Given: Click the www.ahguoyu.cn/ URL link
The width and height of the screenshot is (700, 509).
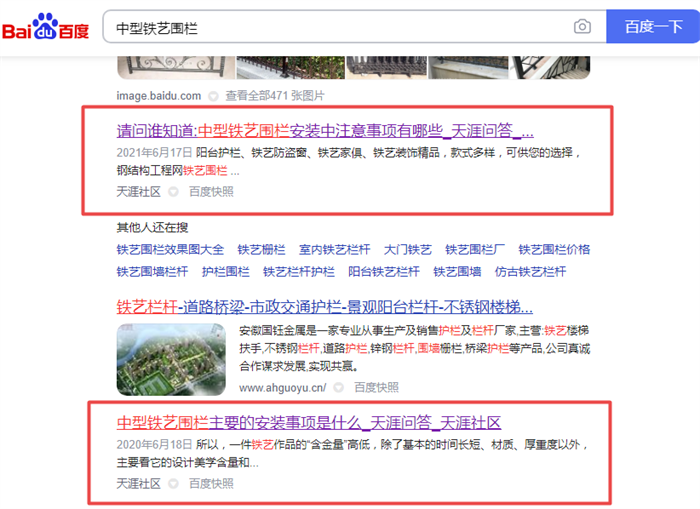Looking at the screenshot, I should tap(283, 388).
